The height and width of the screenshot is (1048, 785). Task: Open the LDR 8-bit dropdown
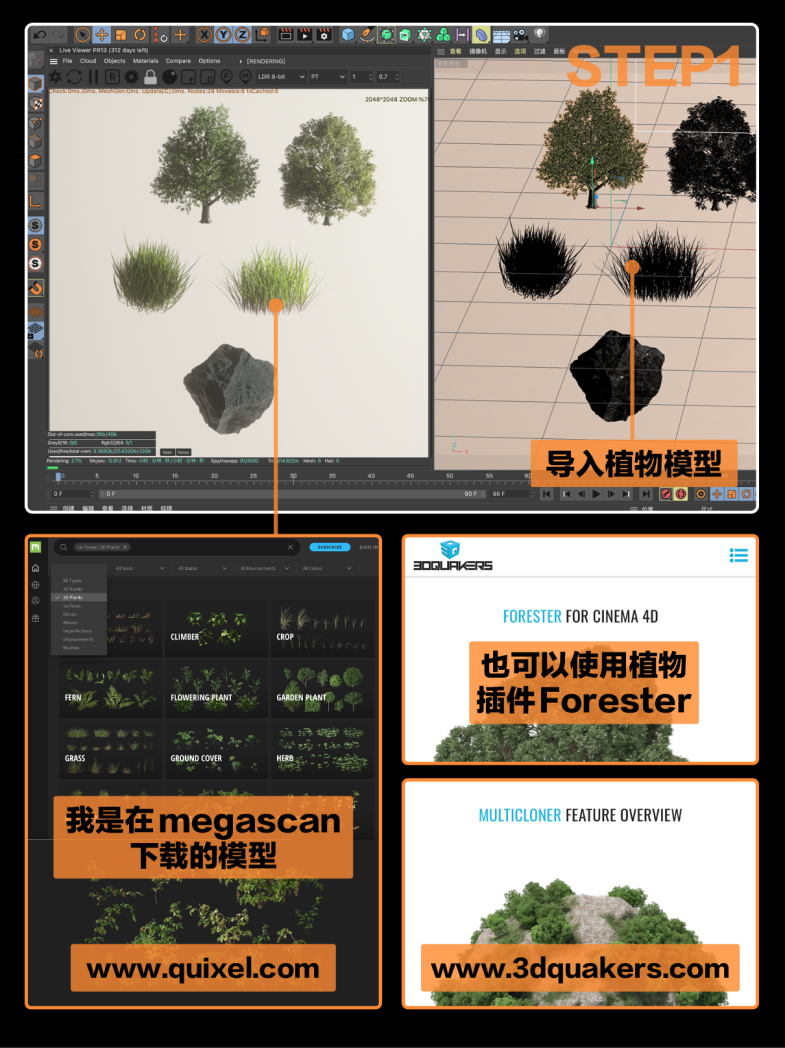point(281,77)
